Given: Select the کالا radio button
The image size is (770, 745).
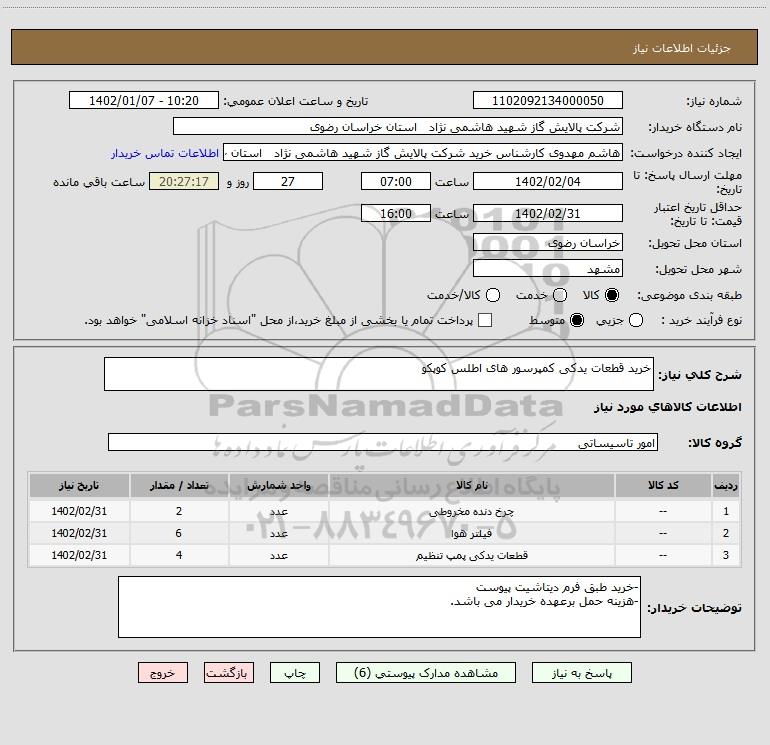Looking at the screenshot, I should [612, 295].
